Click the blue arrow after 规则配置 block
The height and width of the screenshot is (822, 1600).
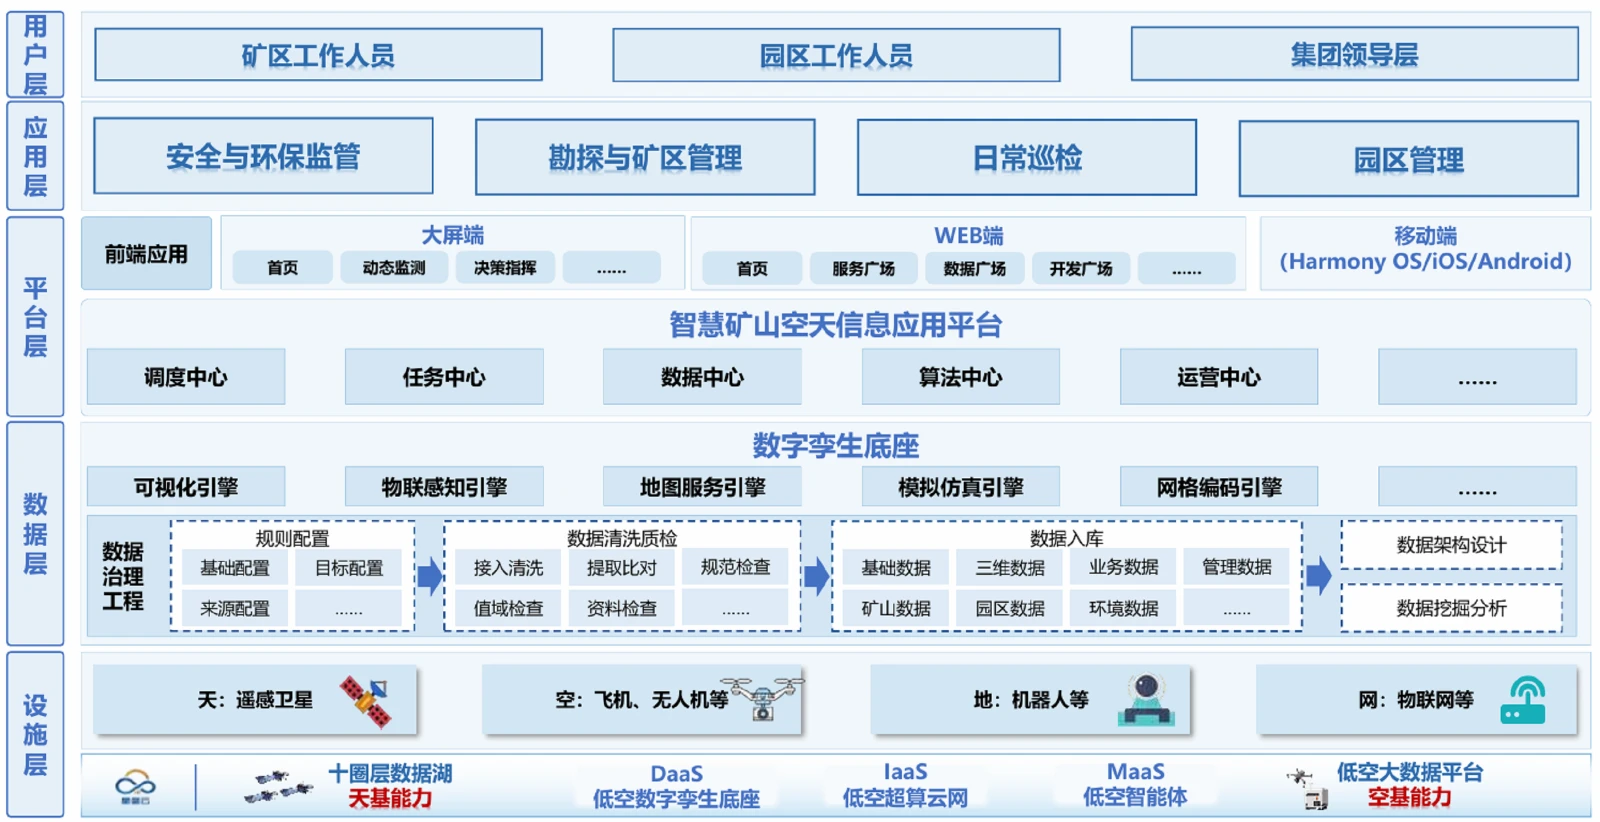click(x=429, y=576)
